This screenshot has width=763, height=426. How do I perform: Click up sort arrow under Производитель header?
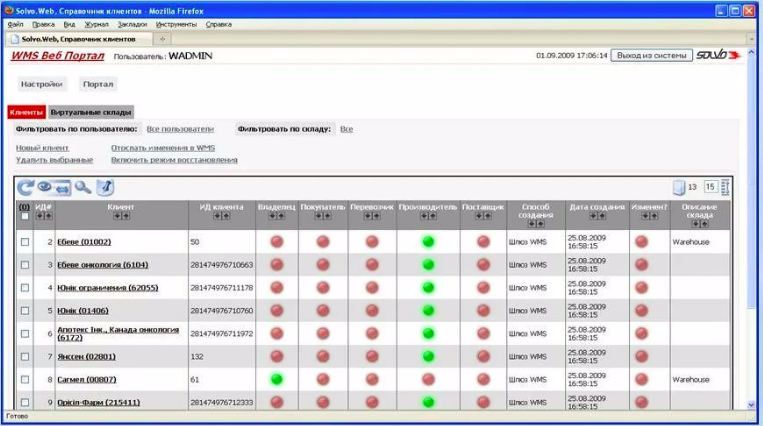pos(433,216)
